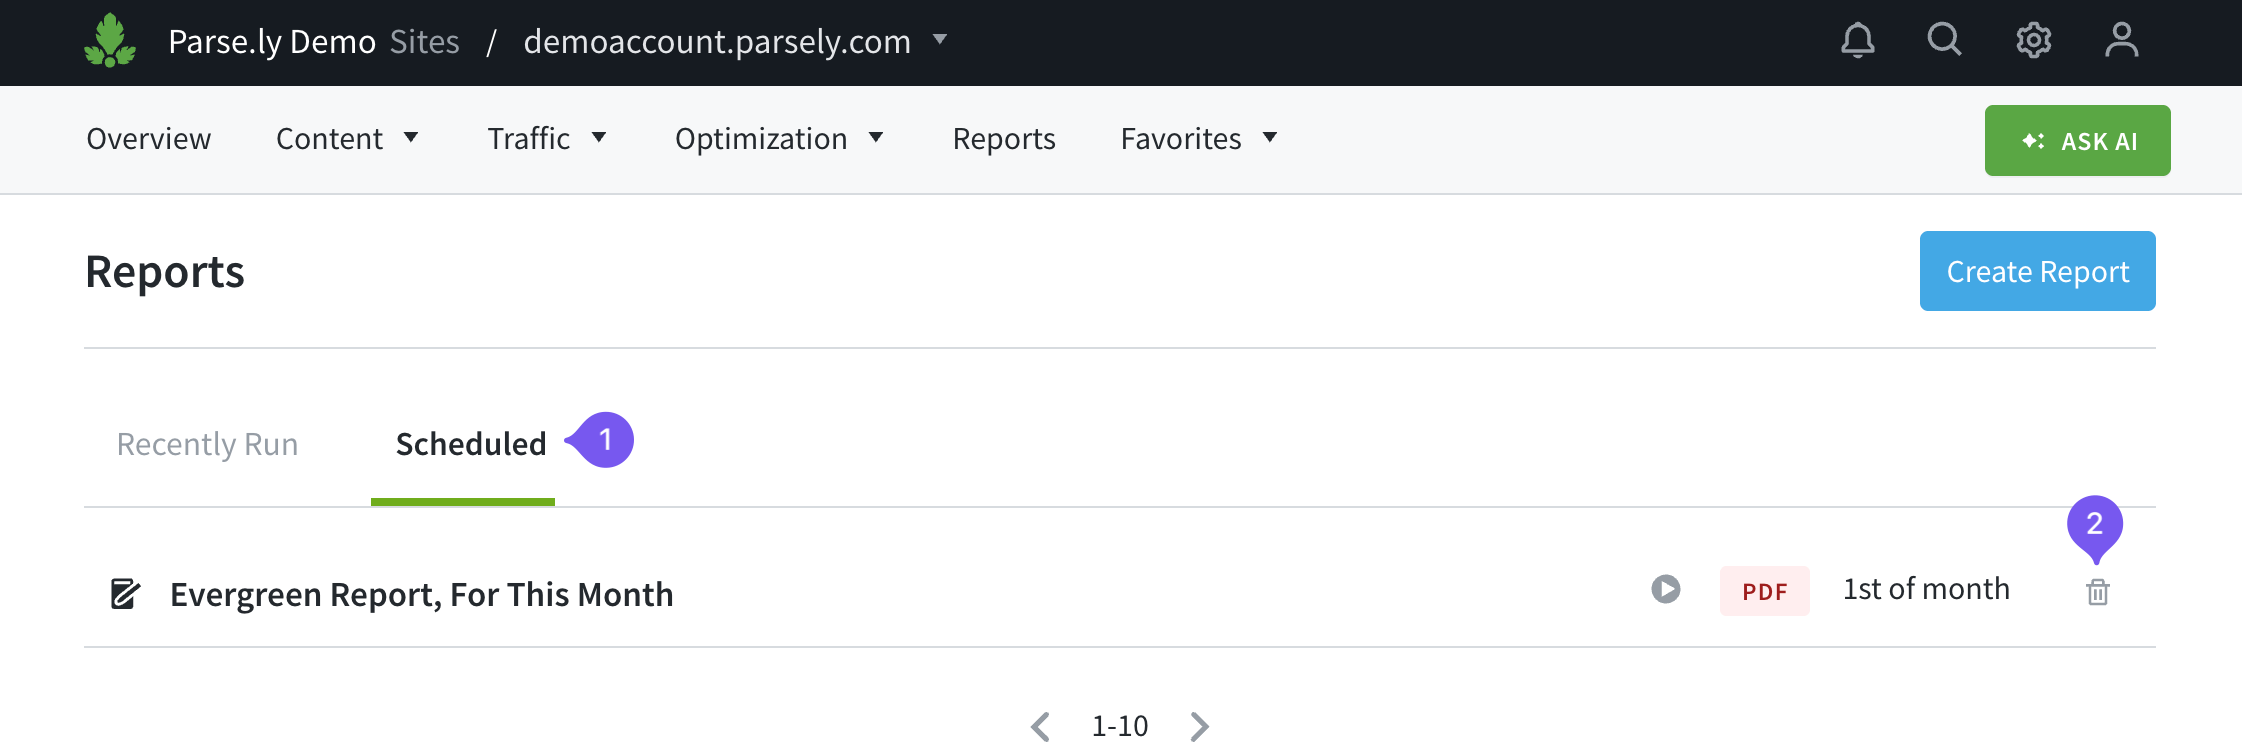Run the Evergreen Report now
Viewport: 2242px width, 756px height.
tap(1665, 589)
